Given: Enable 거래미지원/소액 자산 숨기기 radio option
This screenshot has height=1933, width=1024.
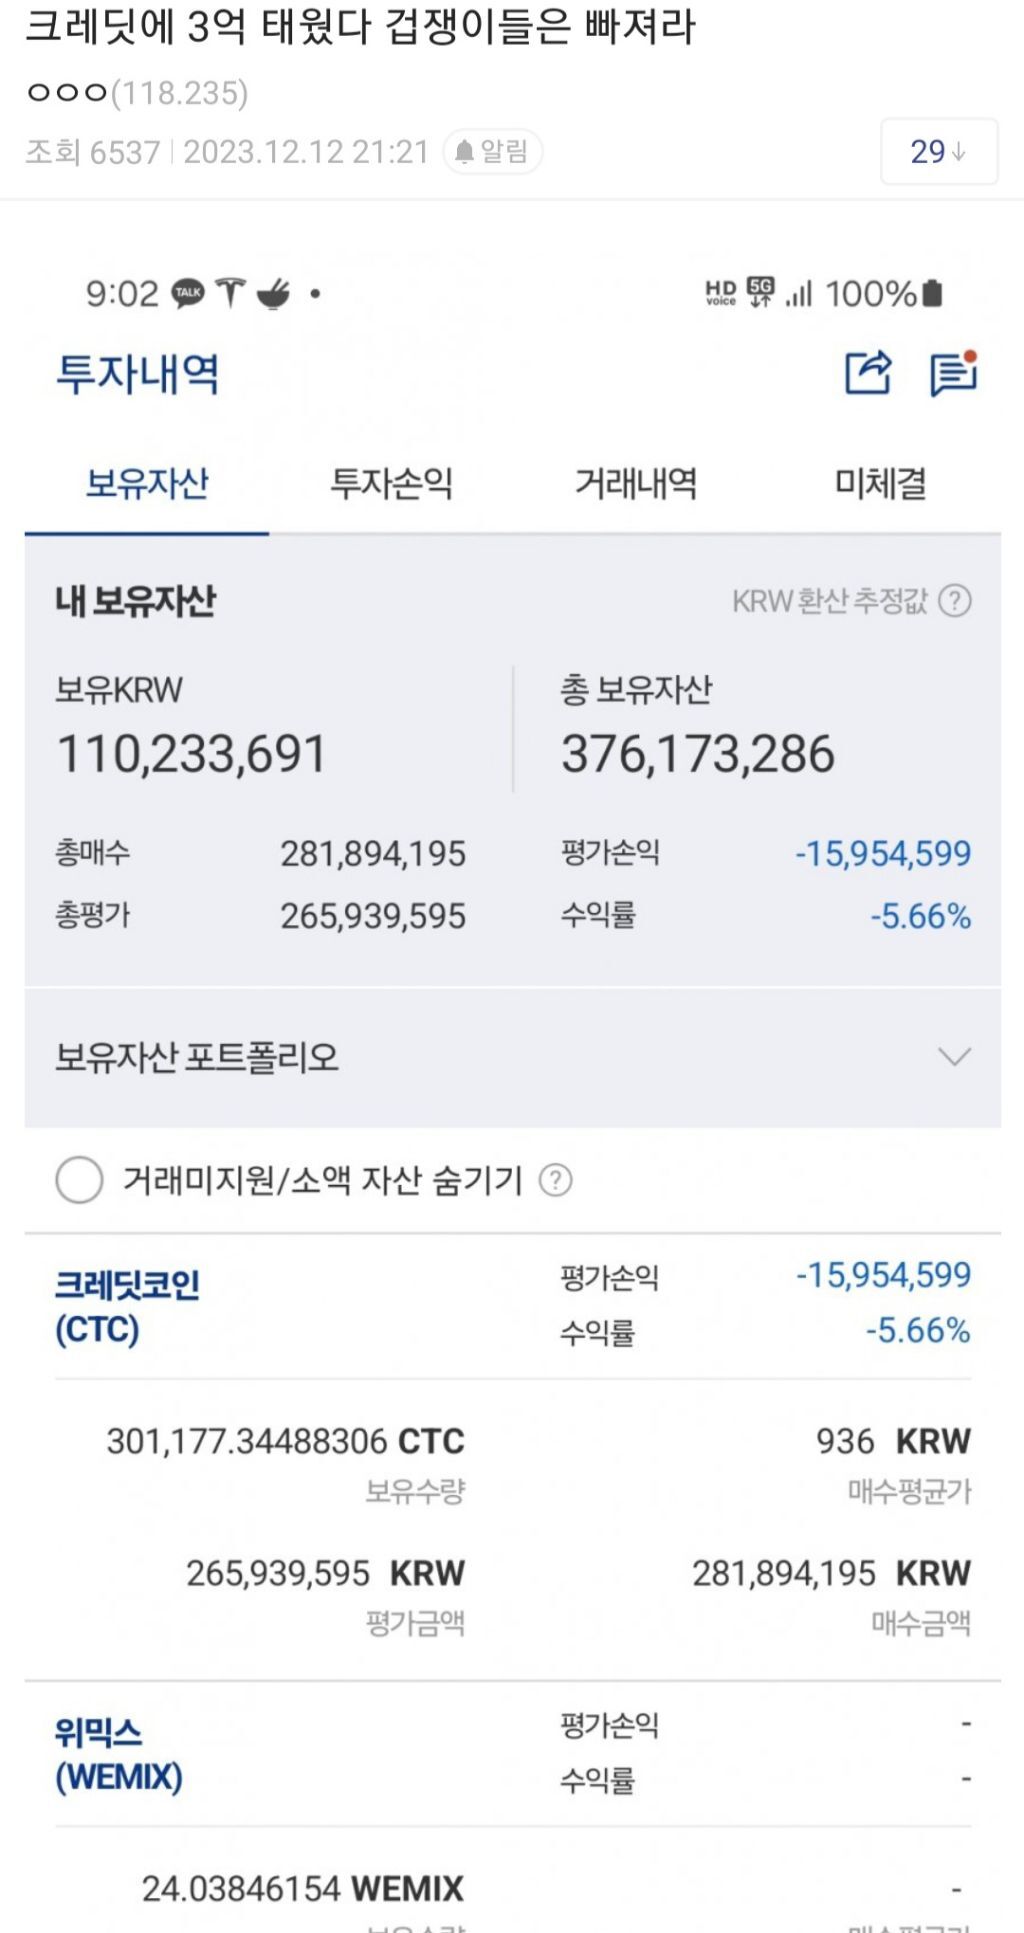Looking at the screenshot, I should coord(80,1180).
